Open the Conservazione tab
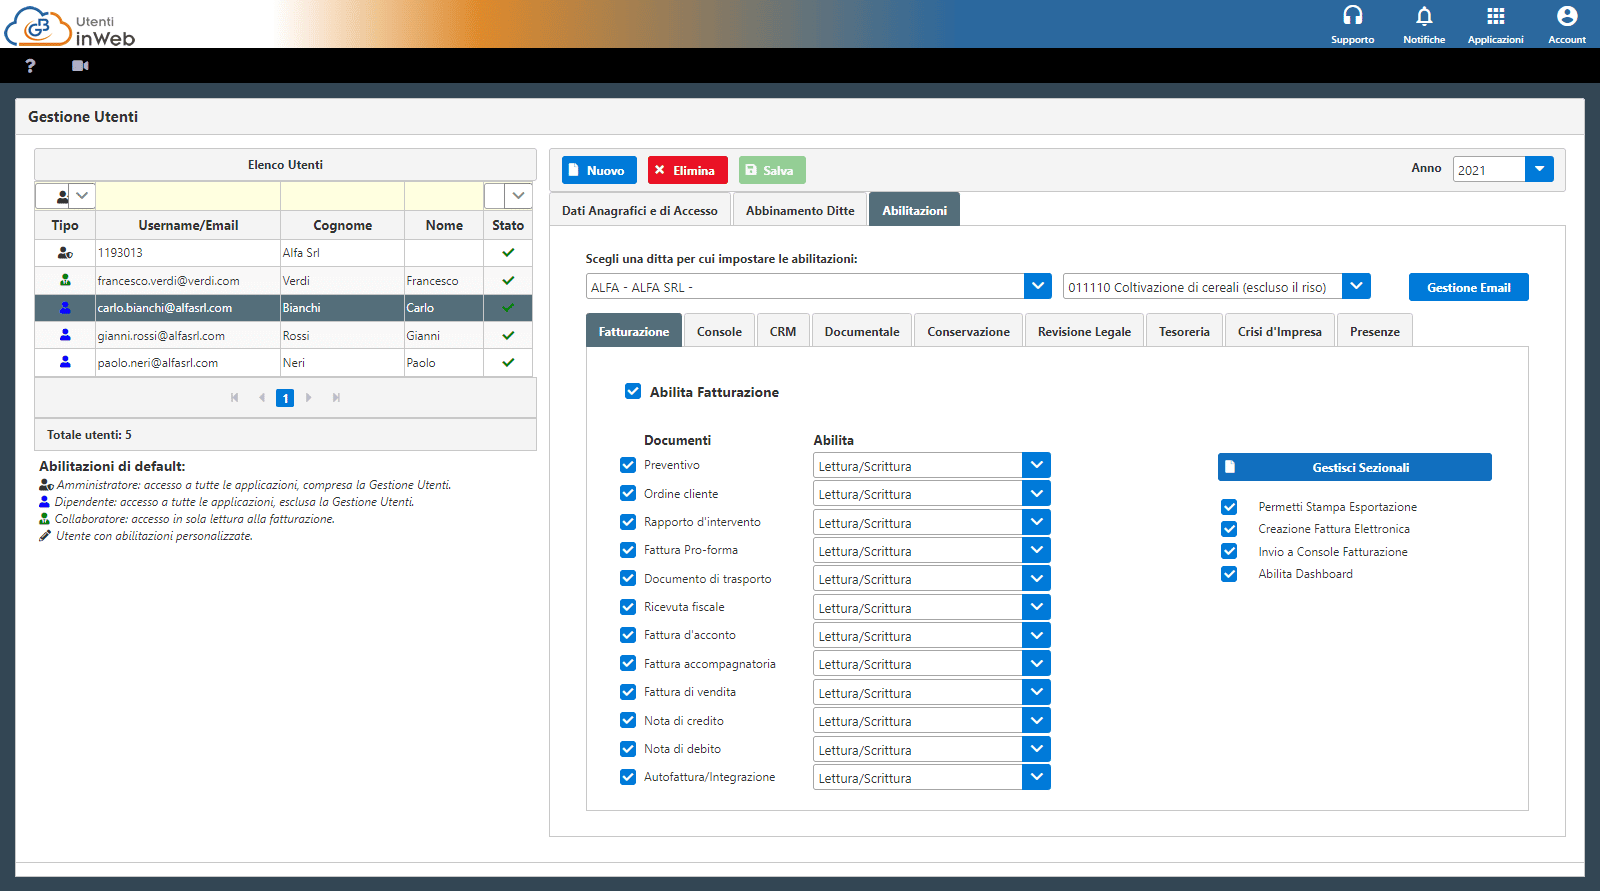 [x=968, y=331]
